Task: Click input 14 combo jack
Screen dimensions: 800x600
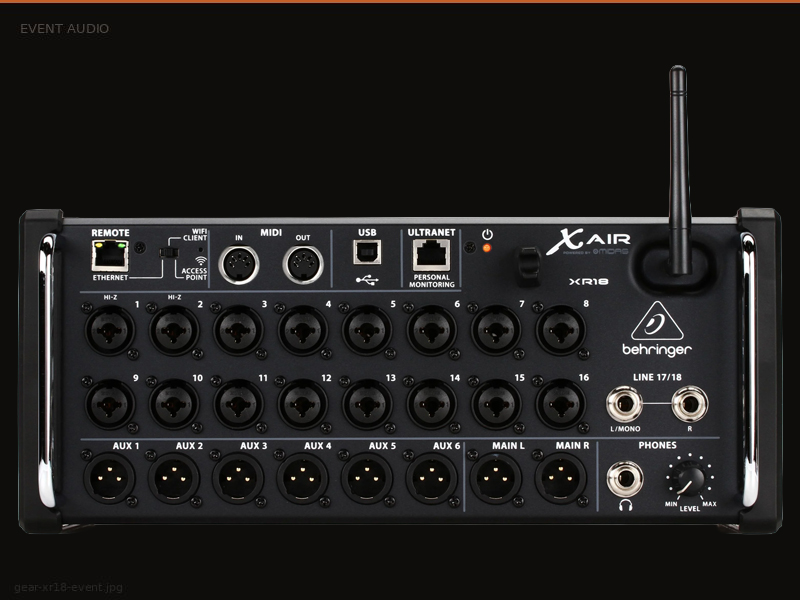Action: [x=432, y=404]
